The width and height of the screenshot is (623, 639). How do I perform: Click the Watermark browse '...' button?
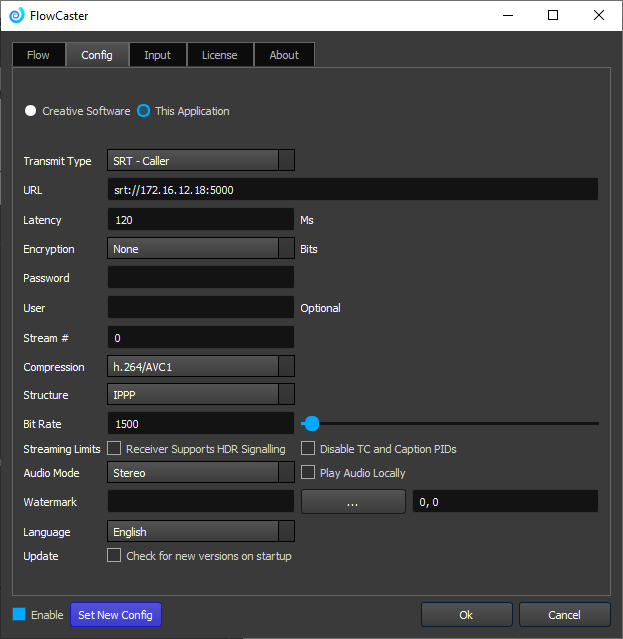[353, 502]
